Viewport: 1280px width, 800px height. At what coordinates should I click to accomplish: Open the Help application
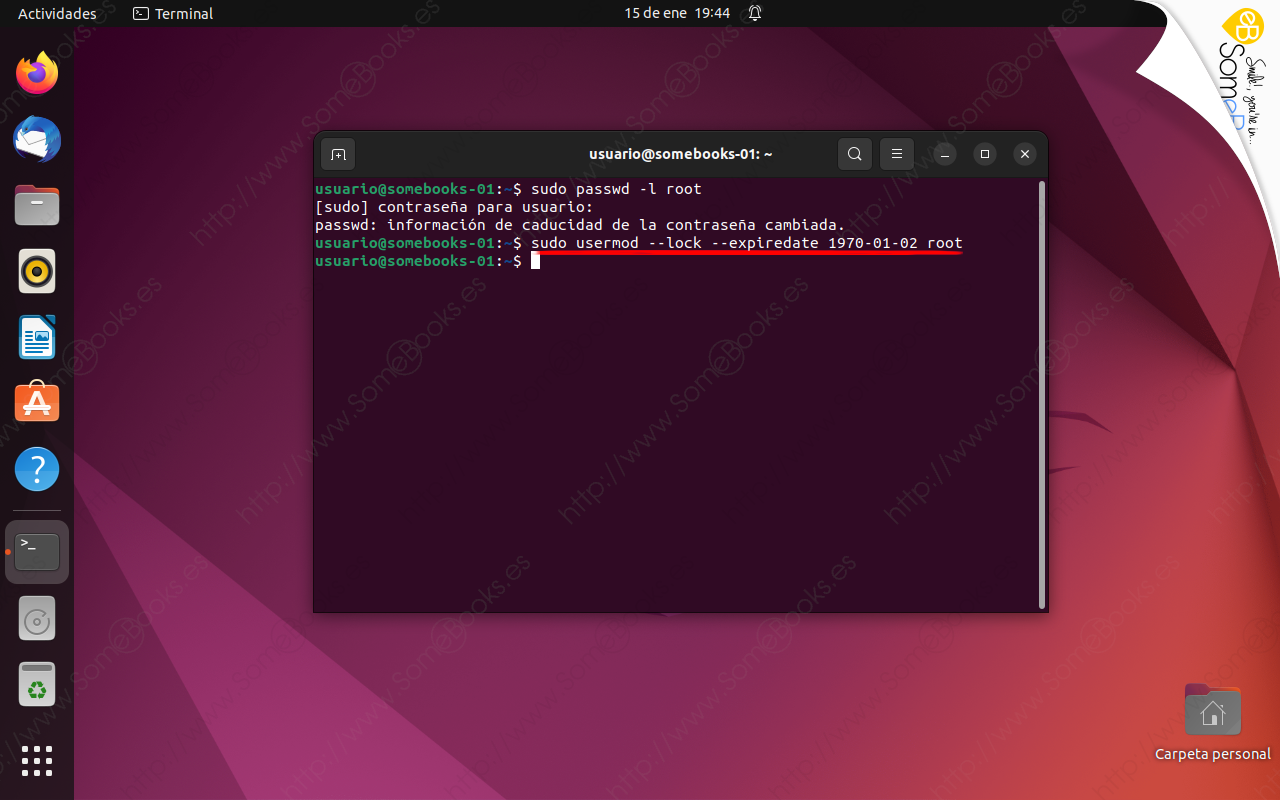tap(36, 468)
